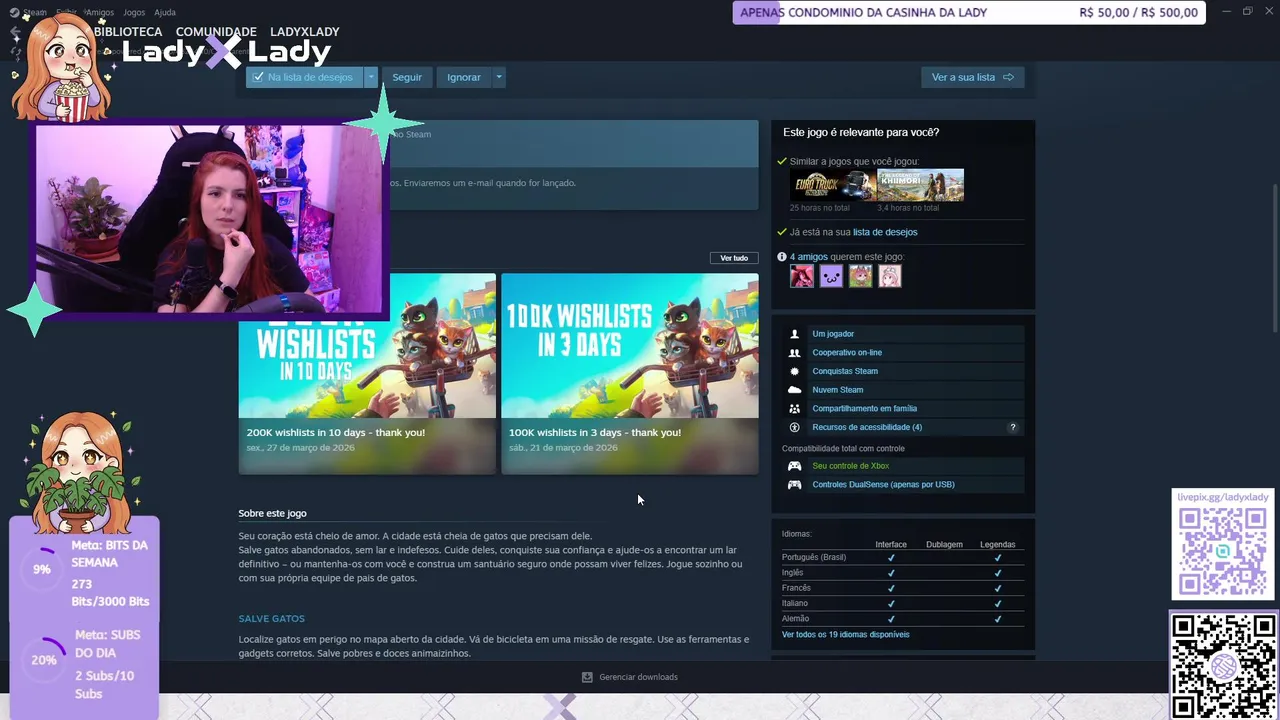This screenshot has height=720, width=1280.
Task: Click the Gerenciar downloads label
Action: tap(638, 677)
